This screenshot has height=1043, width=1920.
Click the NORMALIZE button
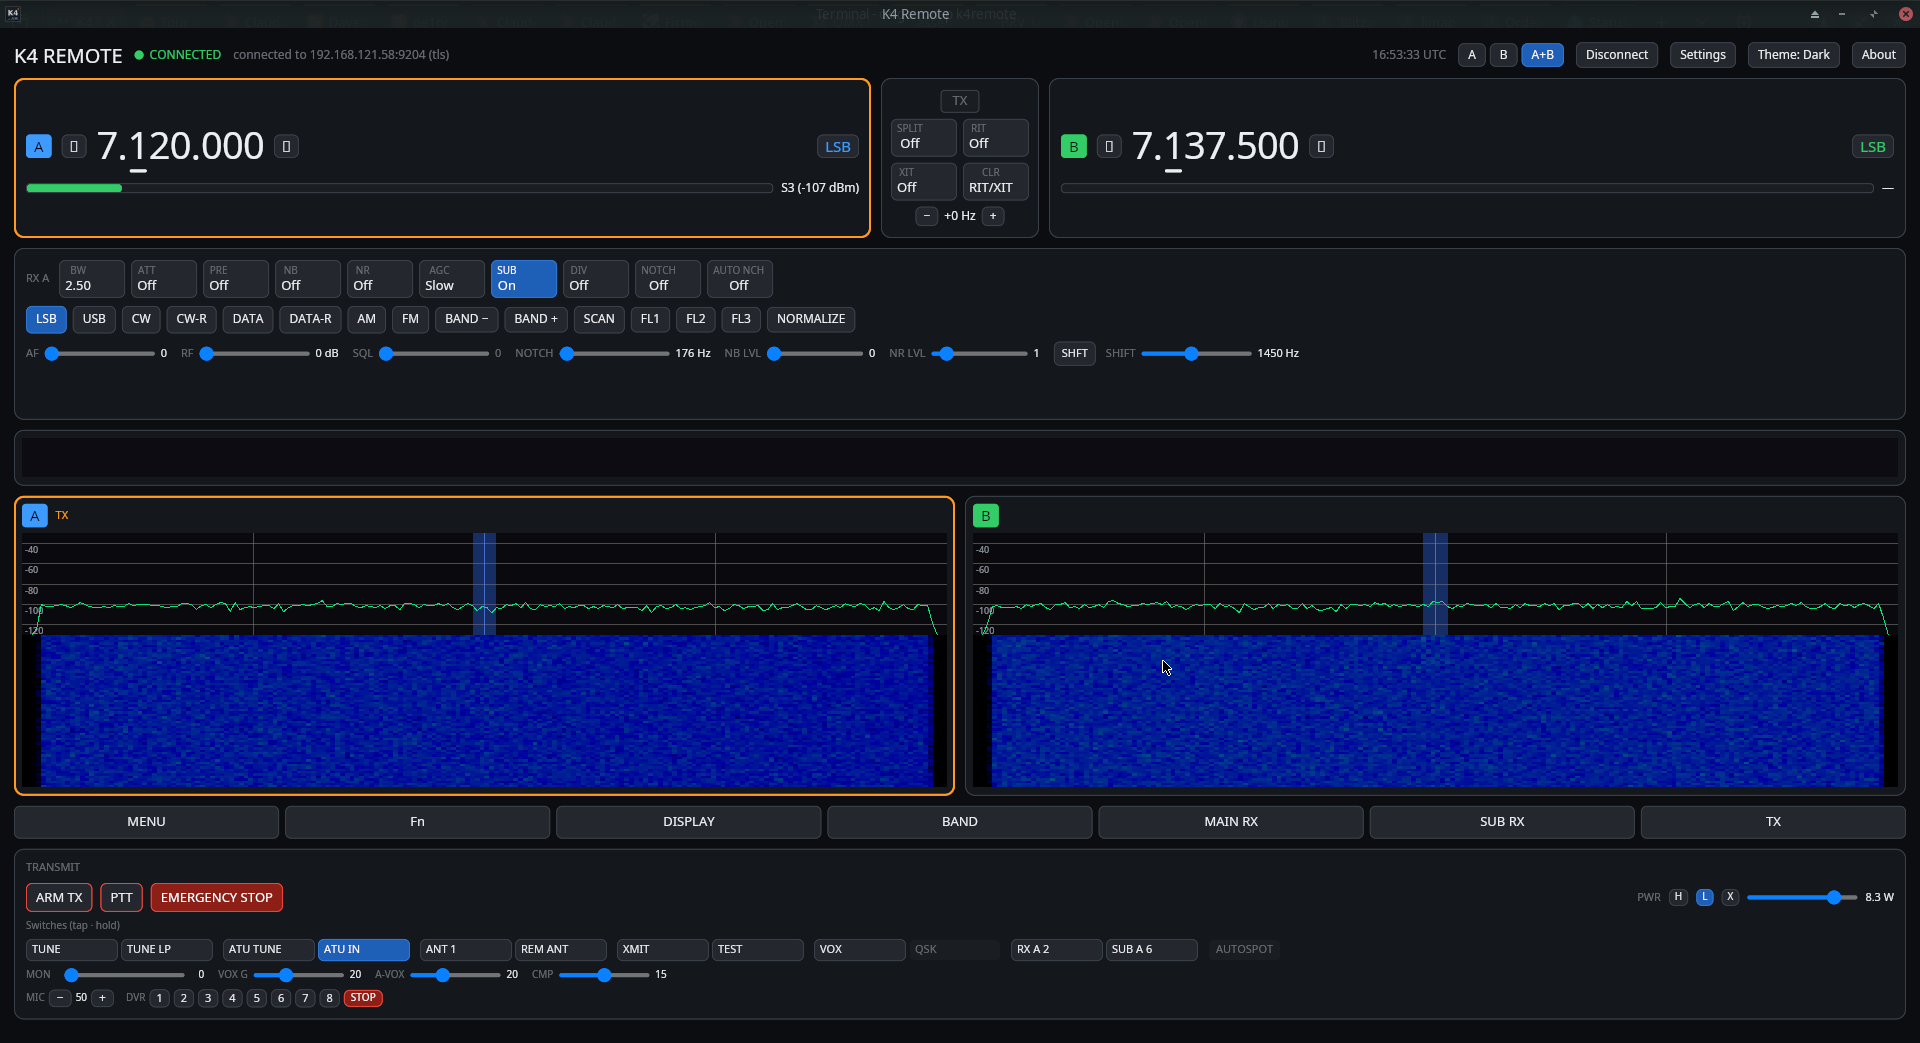pyautogui.click(x=811, y=320)
